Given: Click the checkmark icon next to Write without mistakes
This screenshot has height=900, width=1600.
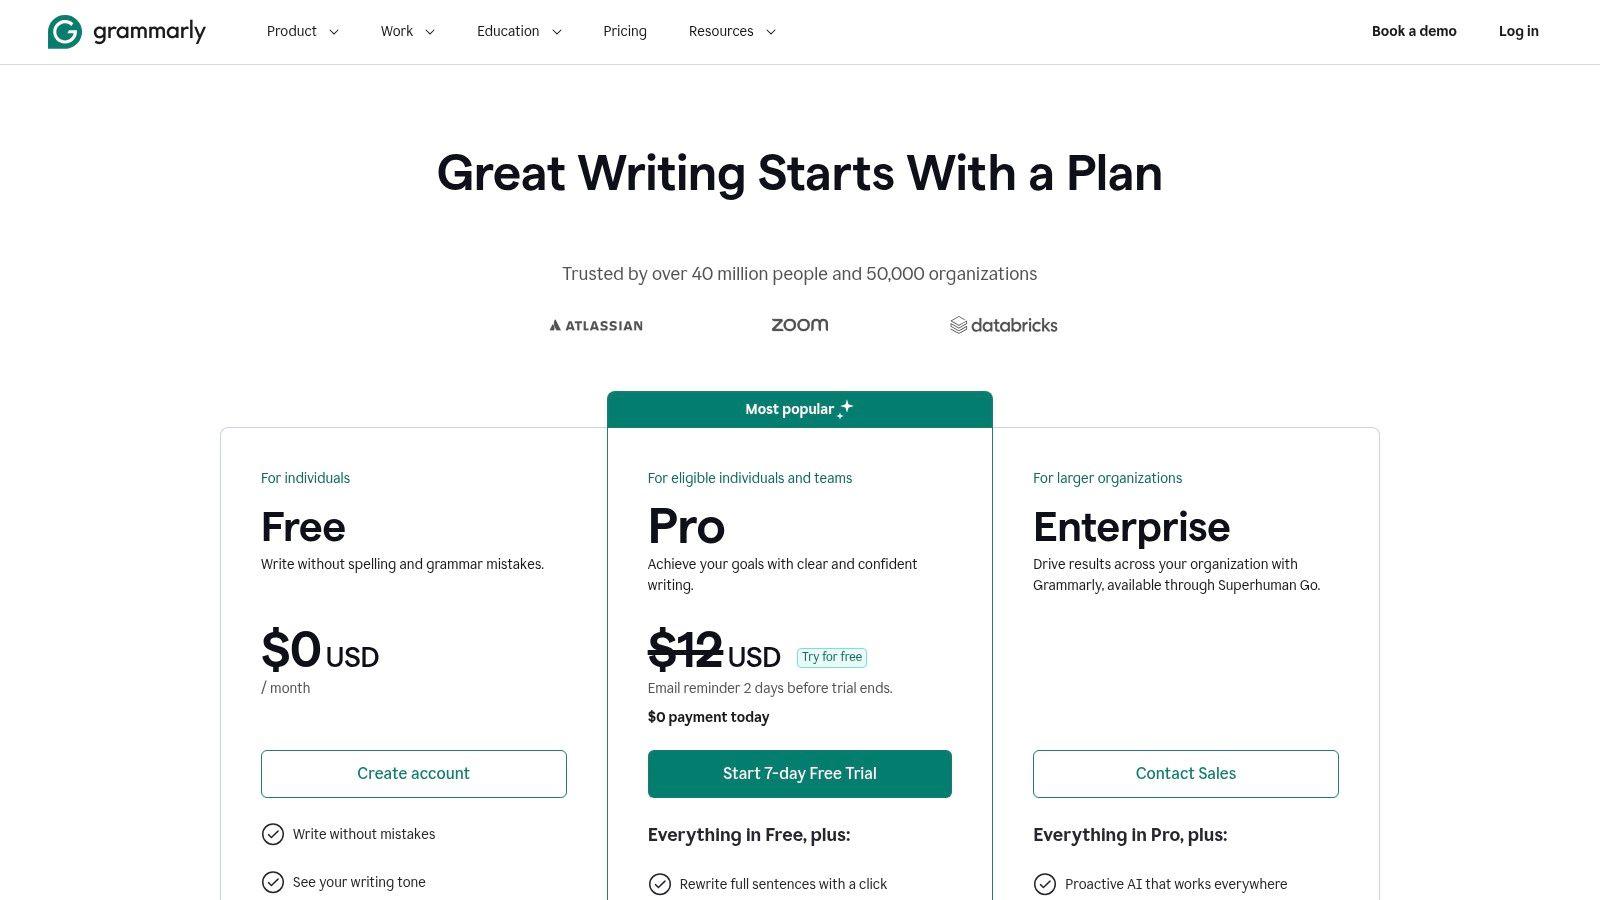Looking at the screenshot, I should click(273, 834).
